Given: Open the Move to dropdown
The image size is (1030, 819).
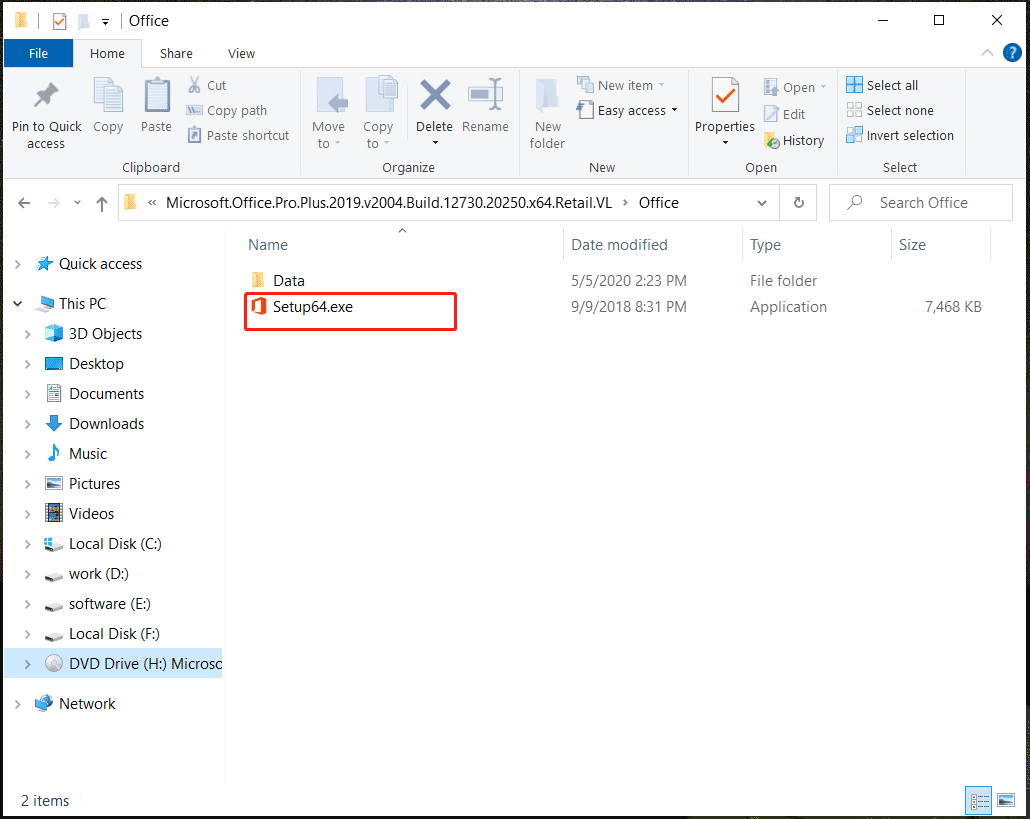Looking at the screenshot, I should tap(329, 115).
